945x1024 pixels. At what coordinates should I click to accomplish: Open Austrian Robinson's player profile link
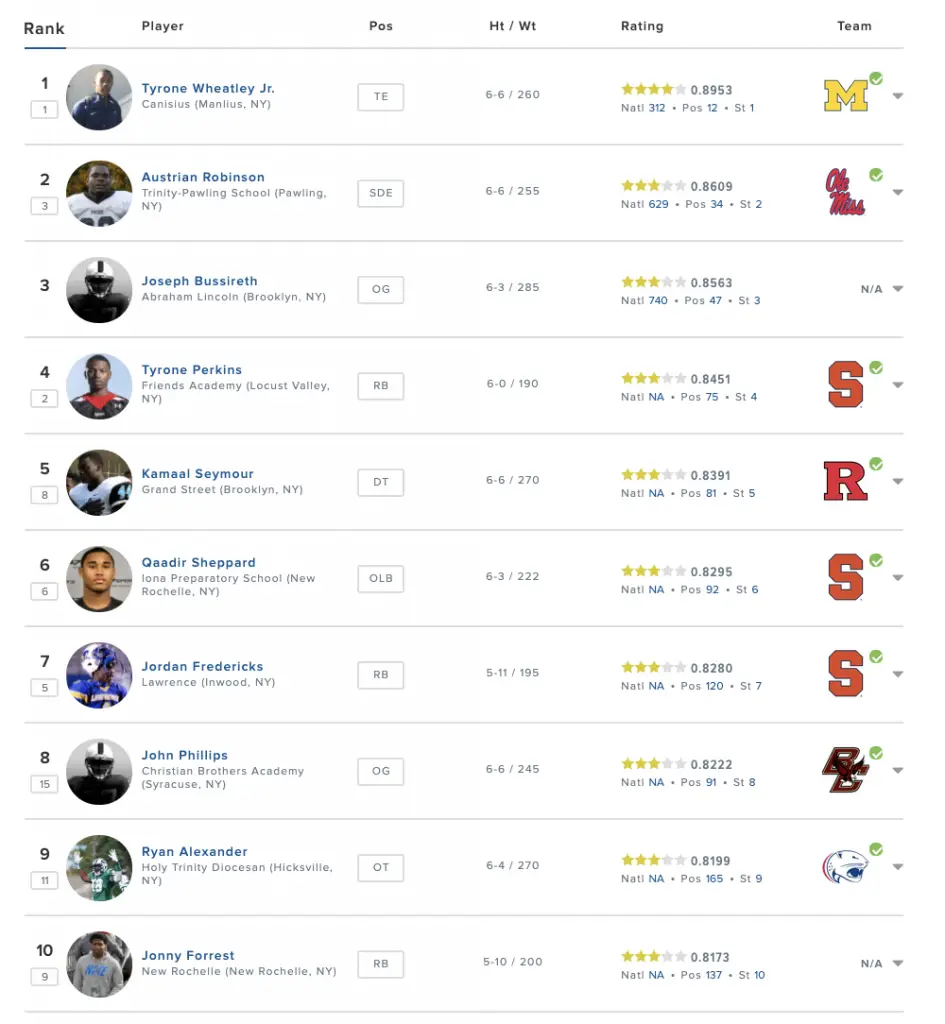pos(203,177)
